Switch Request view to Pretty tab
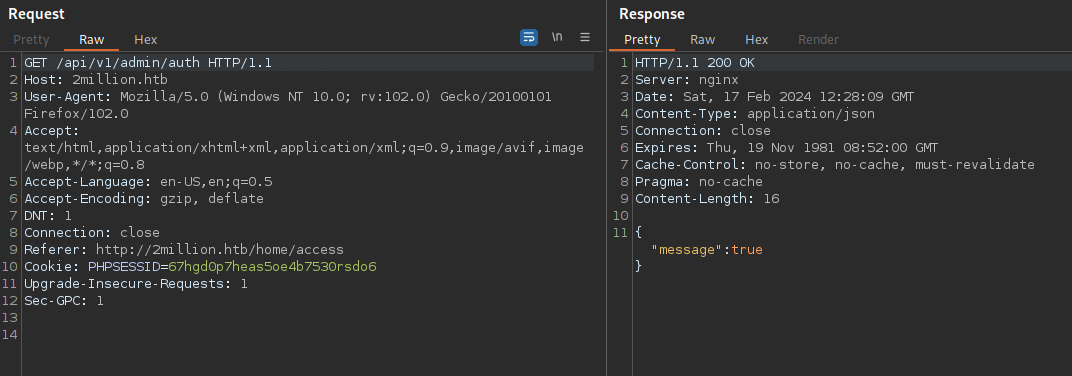The image size is (1072, 376). click(x=31, y=40)
